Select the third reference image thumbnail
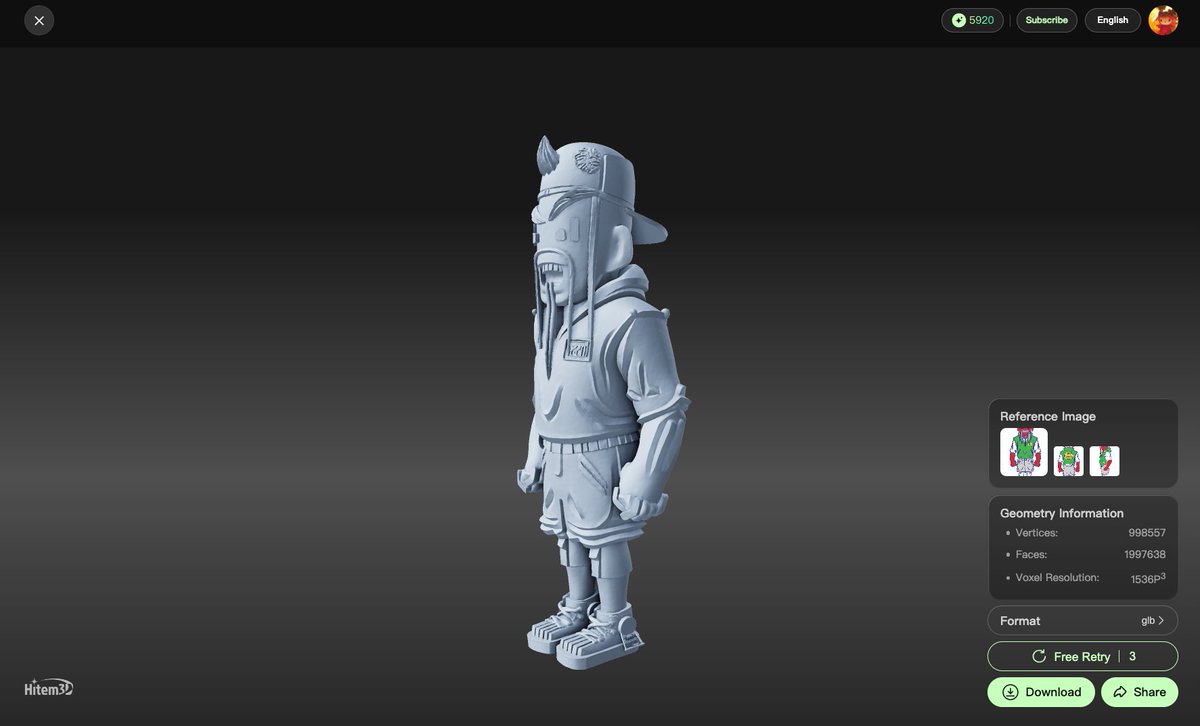Viewport: 1200px width, 726px height. (x=1104, y=461)
